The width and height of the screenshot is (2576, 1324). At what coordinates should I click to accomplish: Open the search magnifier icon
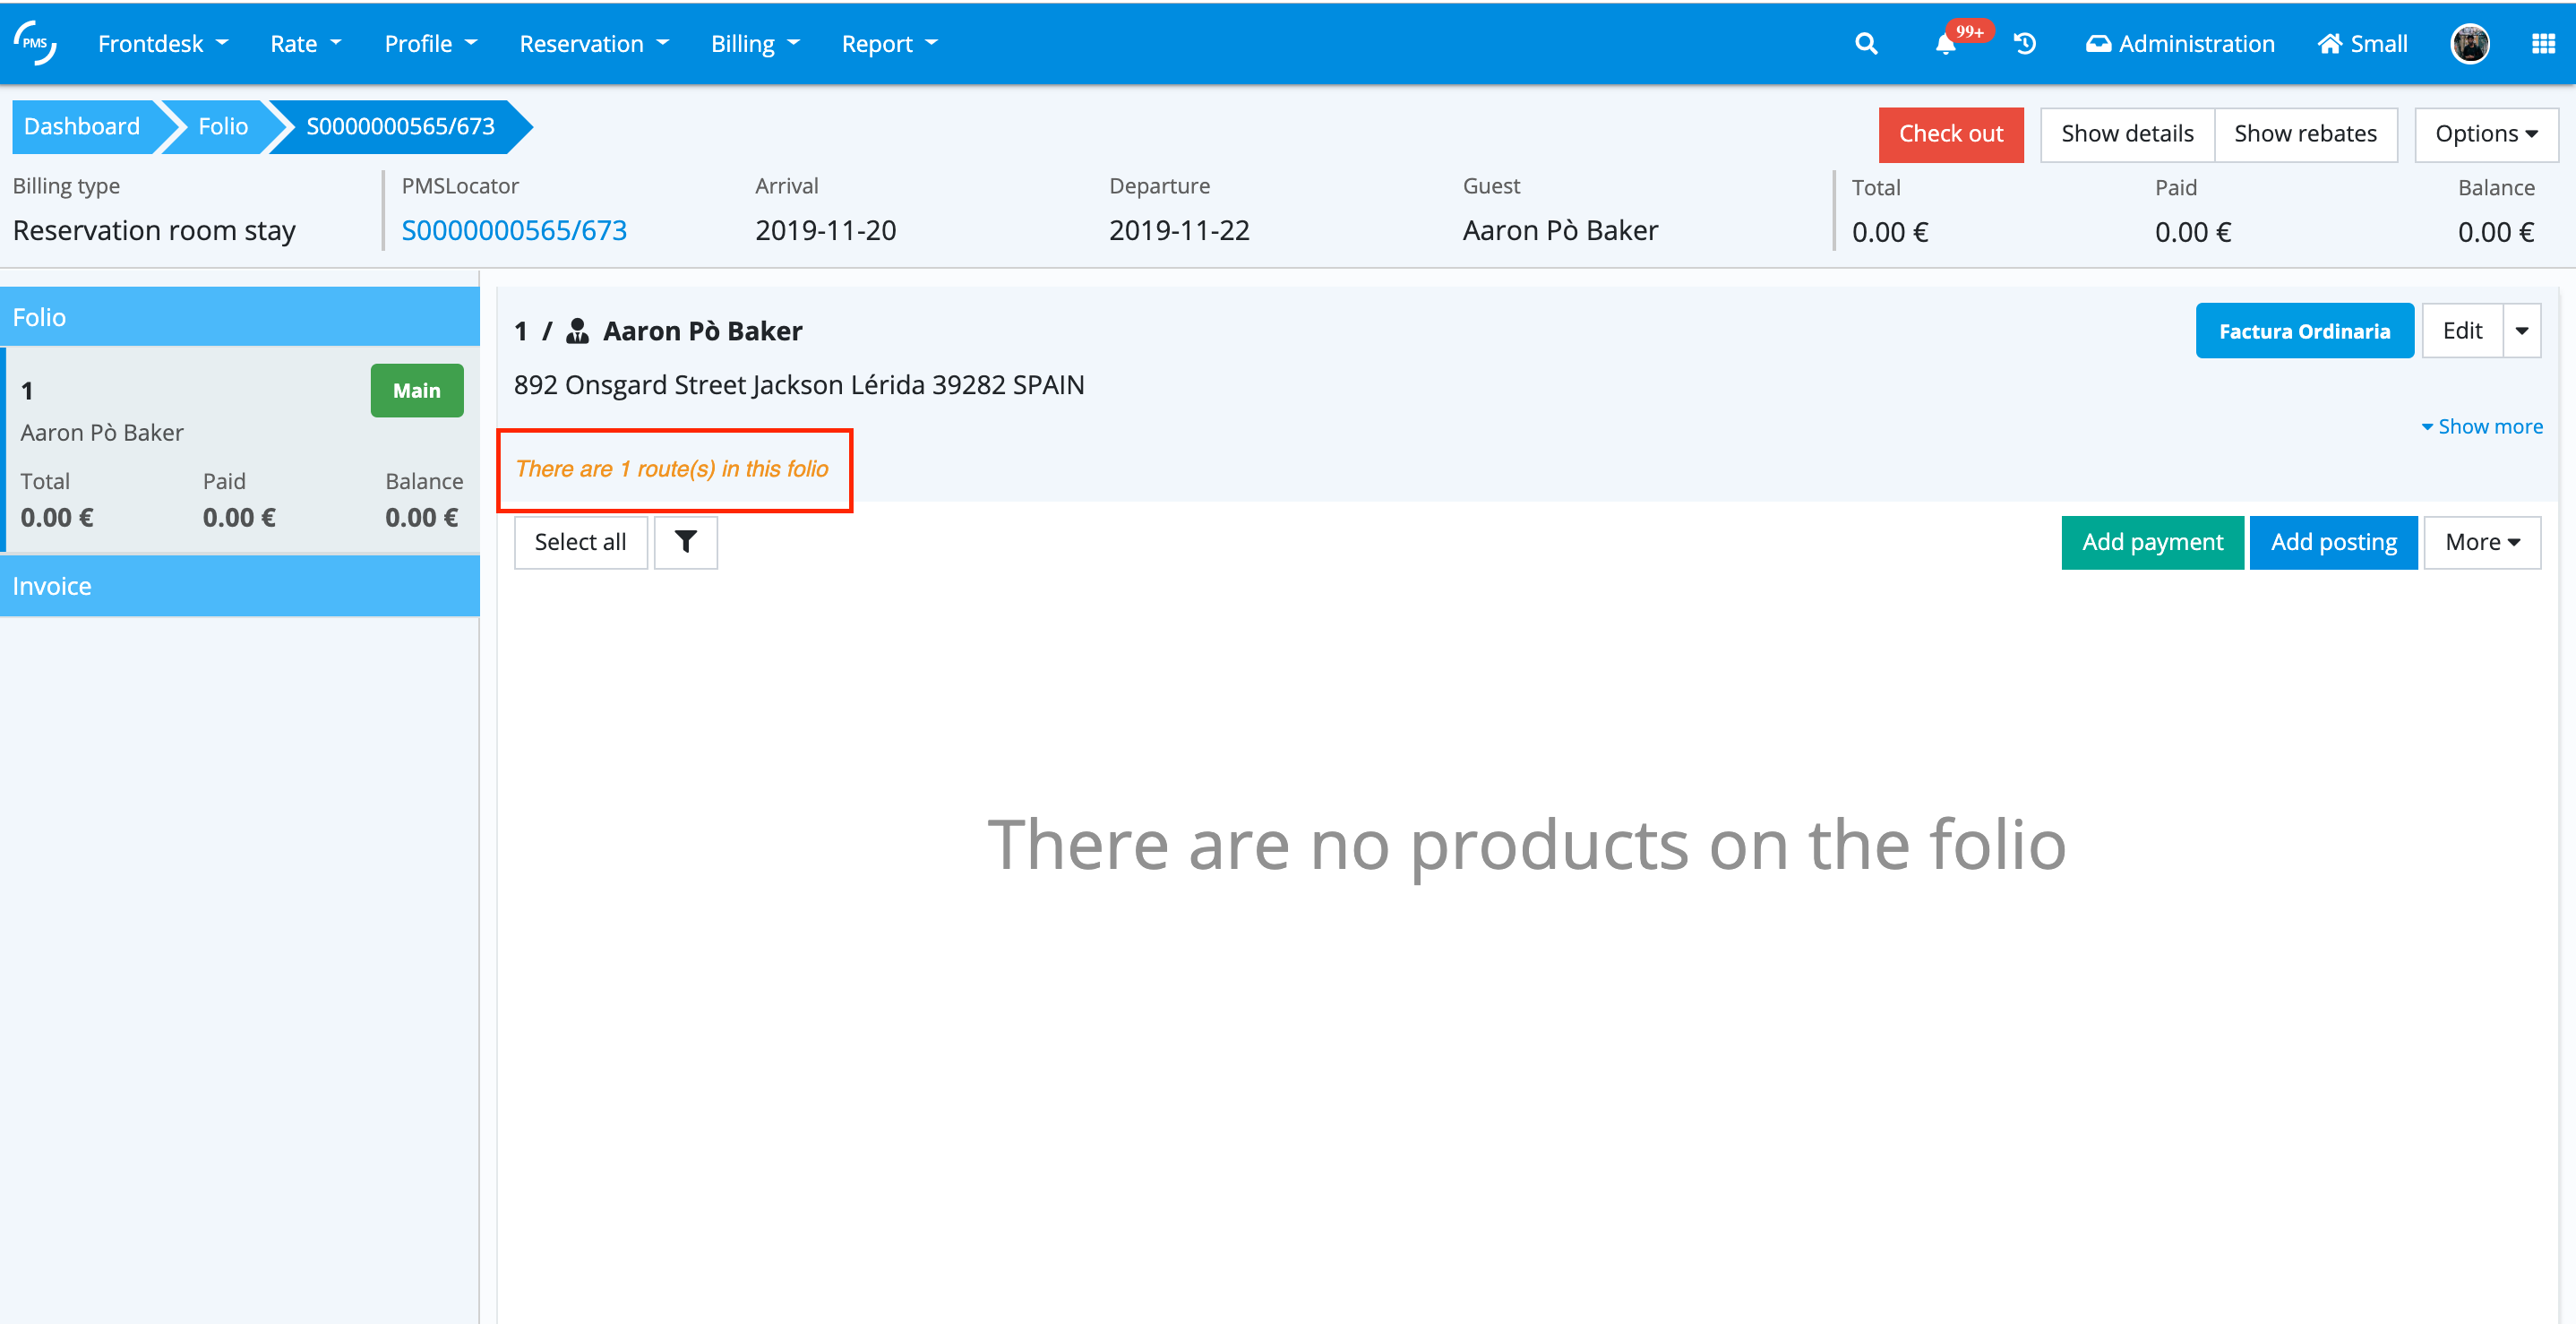point(1865,44)
